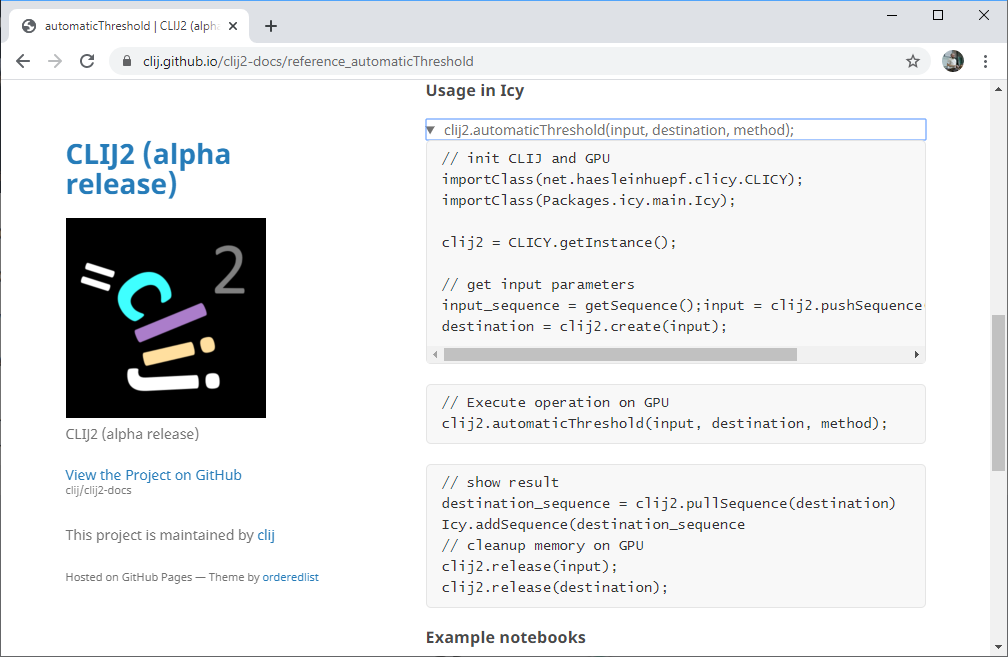Open the user profile avatar
Image resolution: width=1008 pixels, height=657 pixels.
pos(953,61)
